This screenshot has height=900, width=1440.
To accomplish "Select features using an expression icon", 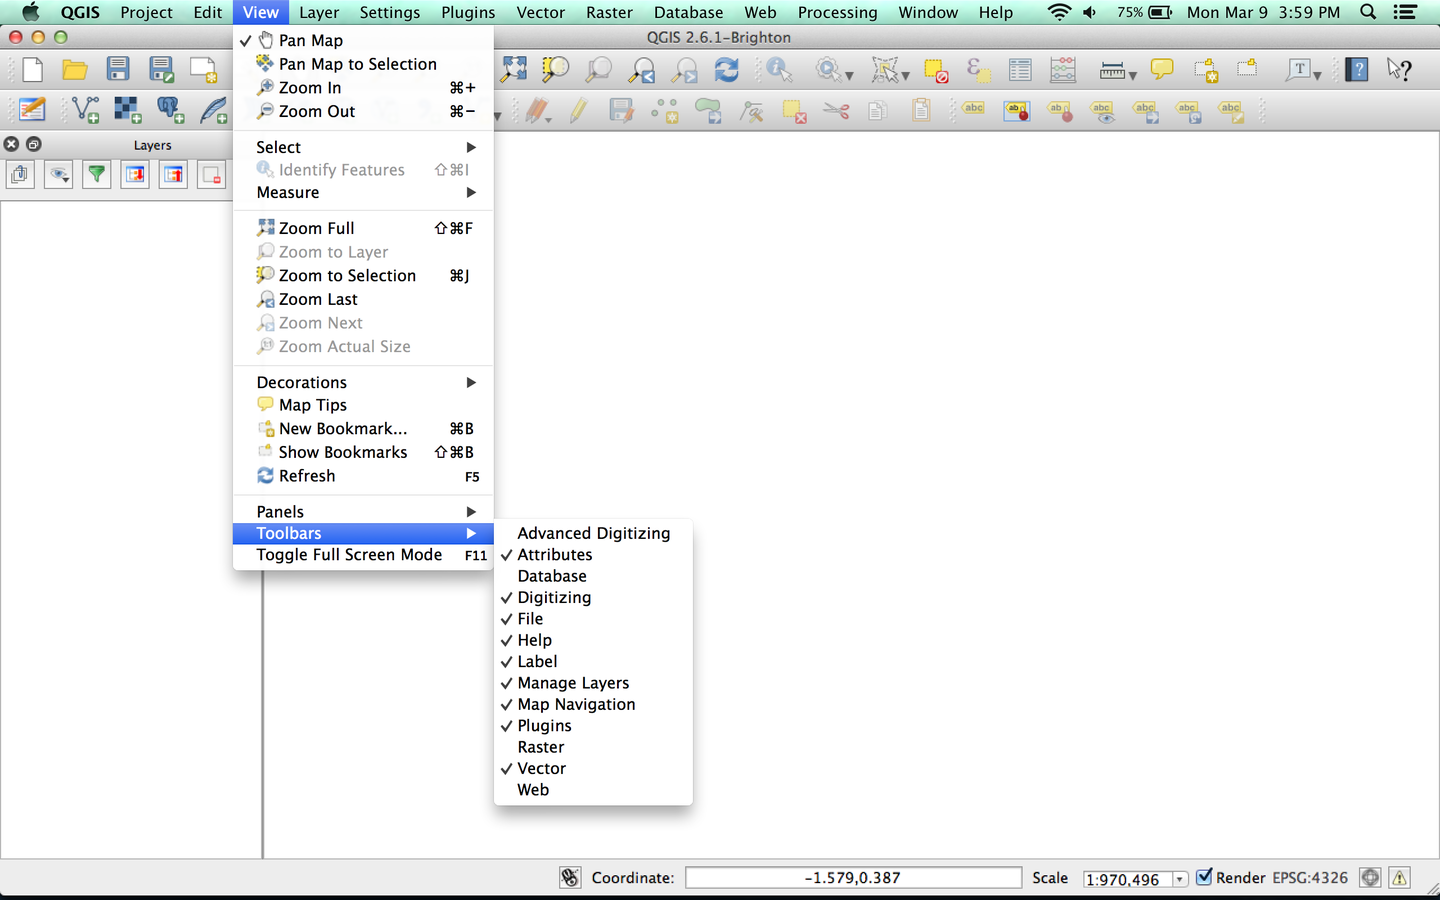I will [978, 70].
